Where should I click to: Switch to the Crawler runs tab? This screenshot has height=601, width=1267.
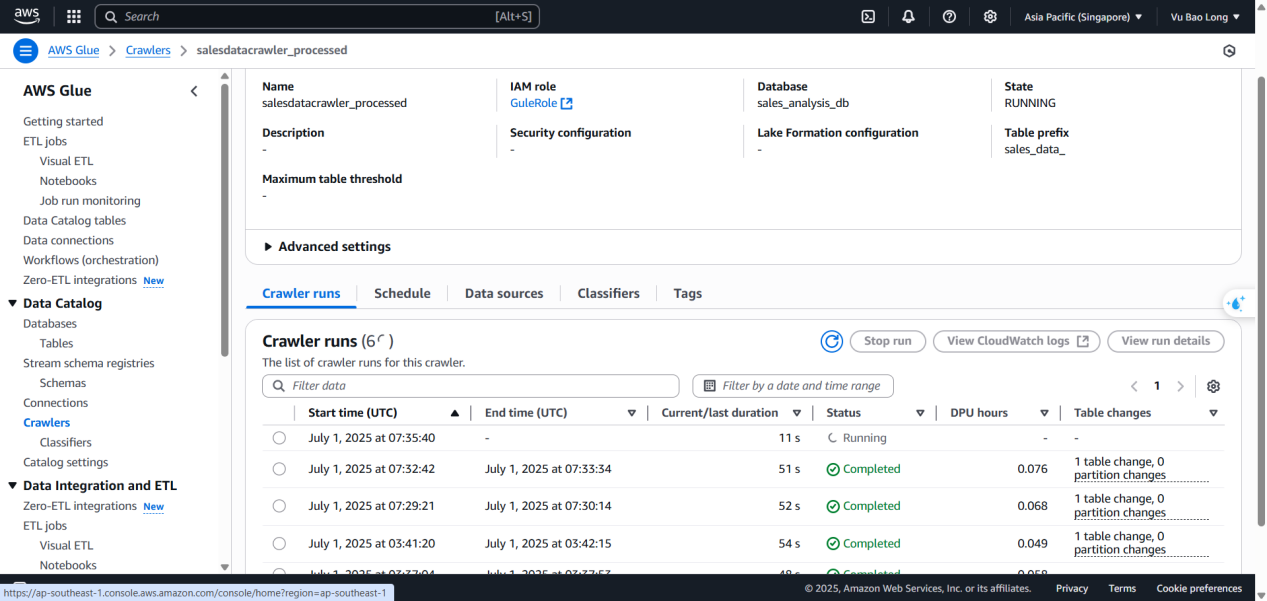301,294
